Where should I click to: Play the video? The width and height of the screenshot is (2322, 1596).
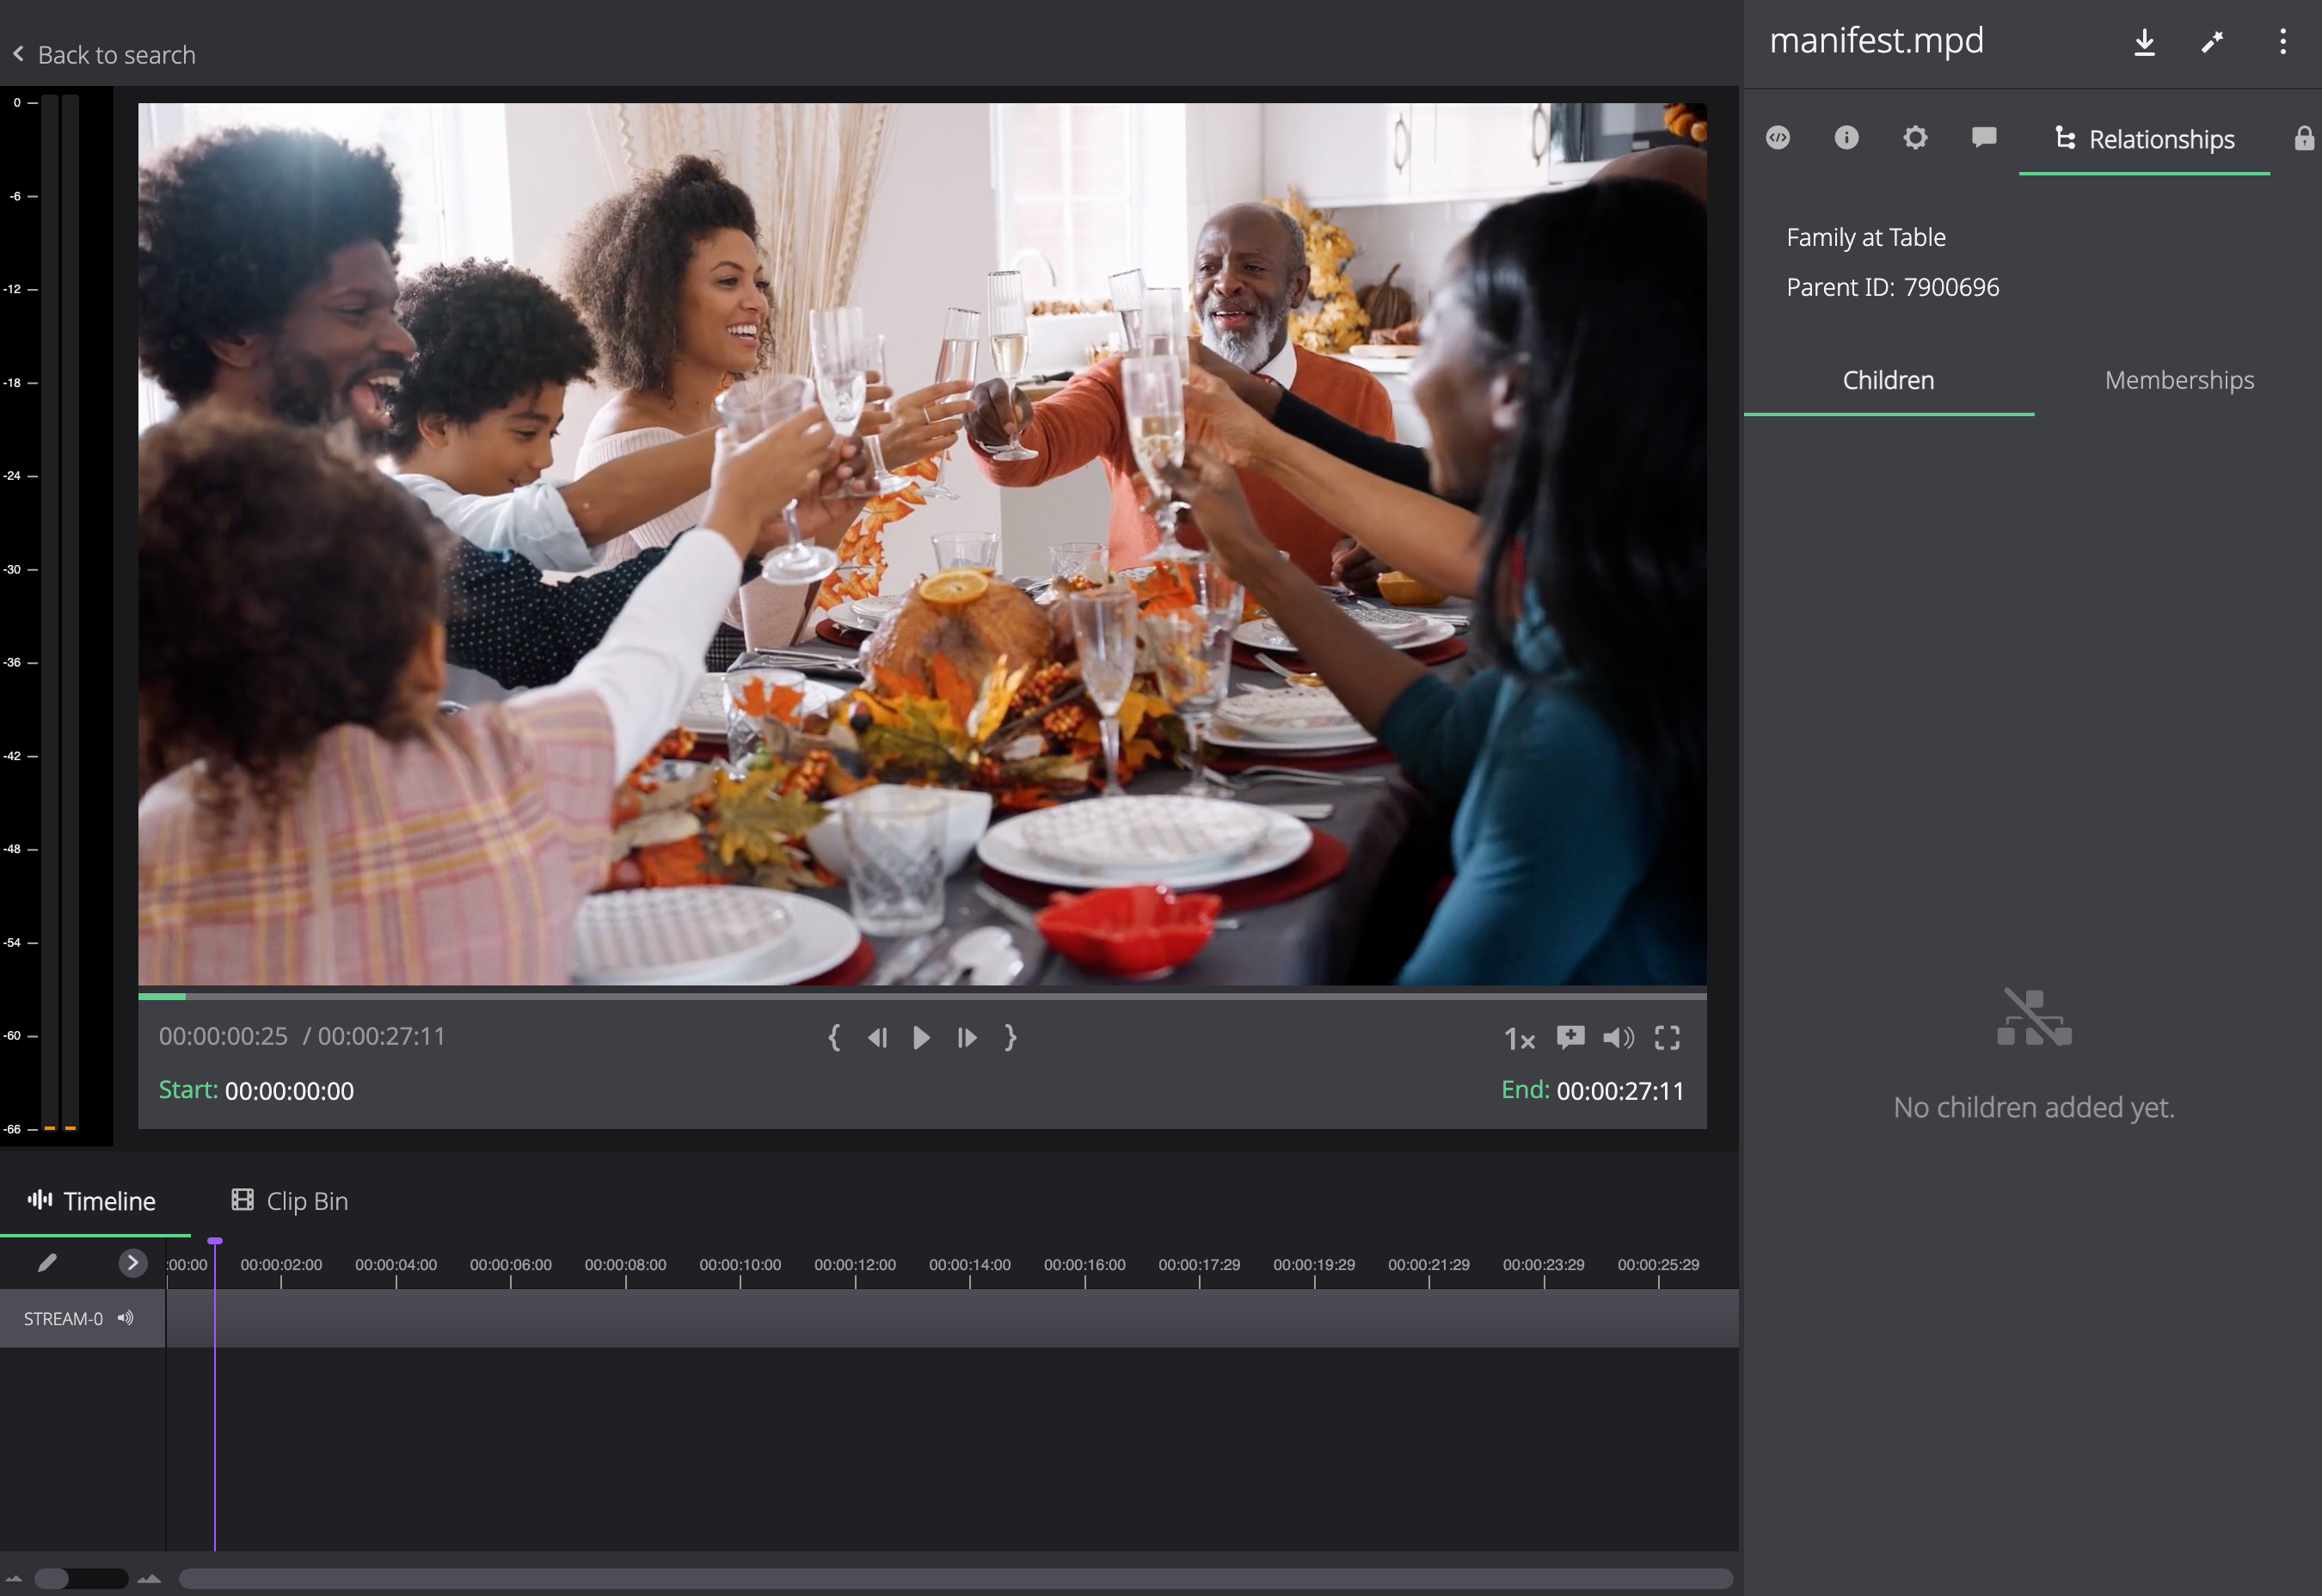(921, 1038)
